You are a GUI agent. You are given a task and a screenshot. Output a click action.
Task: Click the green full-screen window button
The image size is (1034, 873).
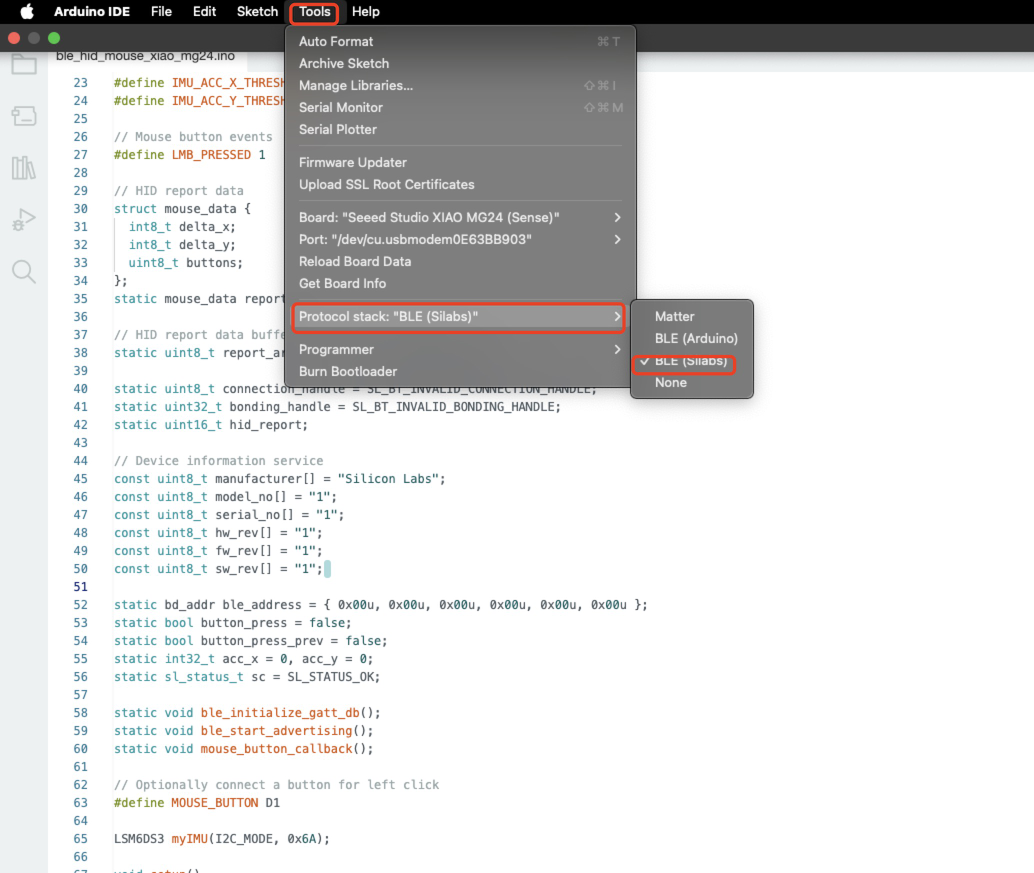54,38
